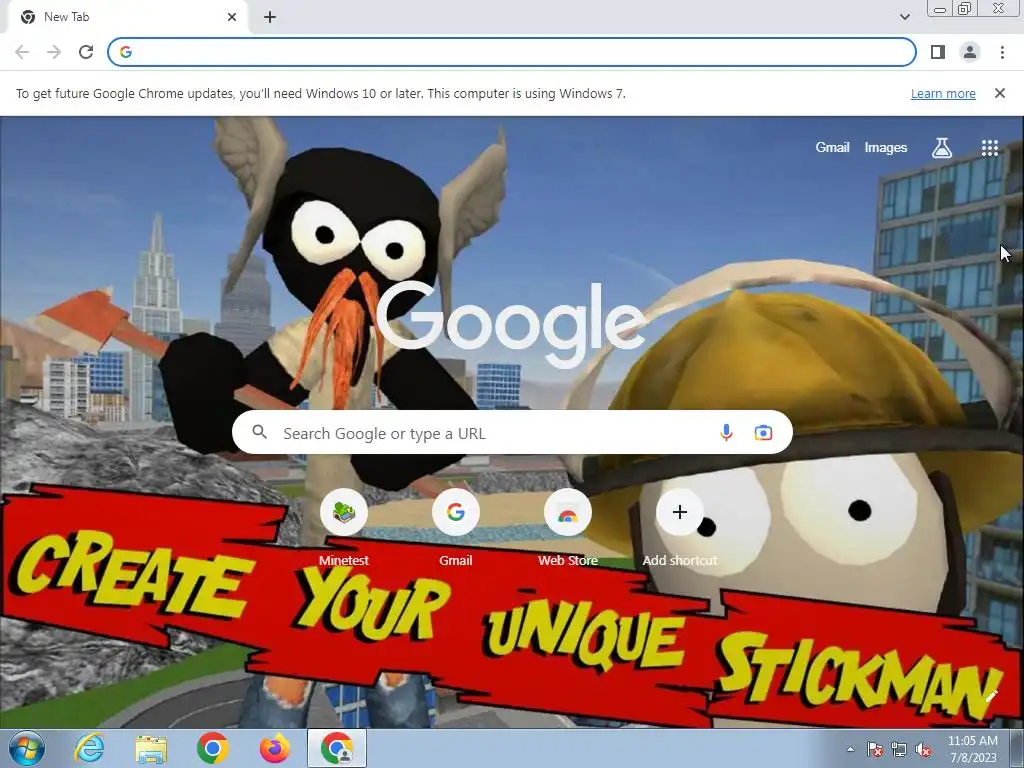1024x768 pixels.
Task: Customize this page with pencil icon
Action: click(x=991, y=696)
